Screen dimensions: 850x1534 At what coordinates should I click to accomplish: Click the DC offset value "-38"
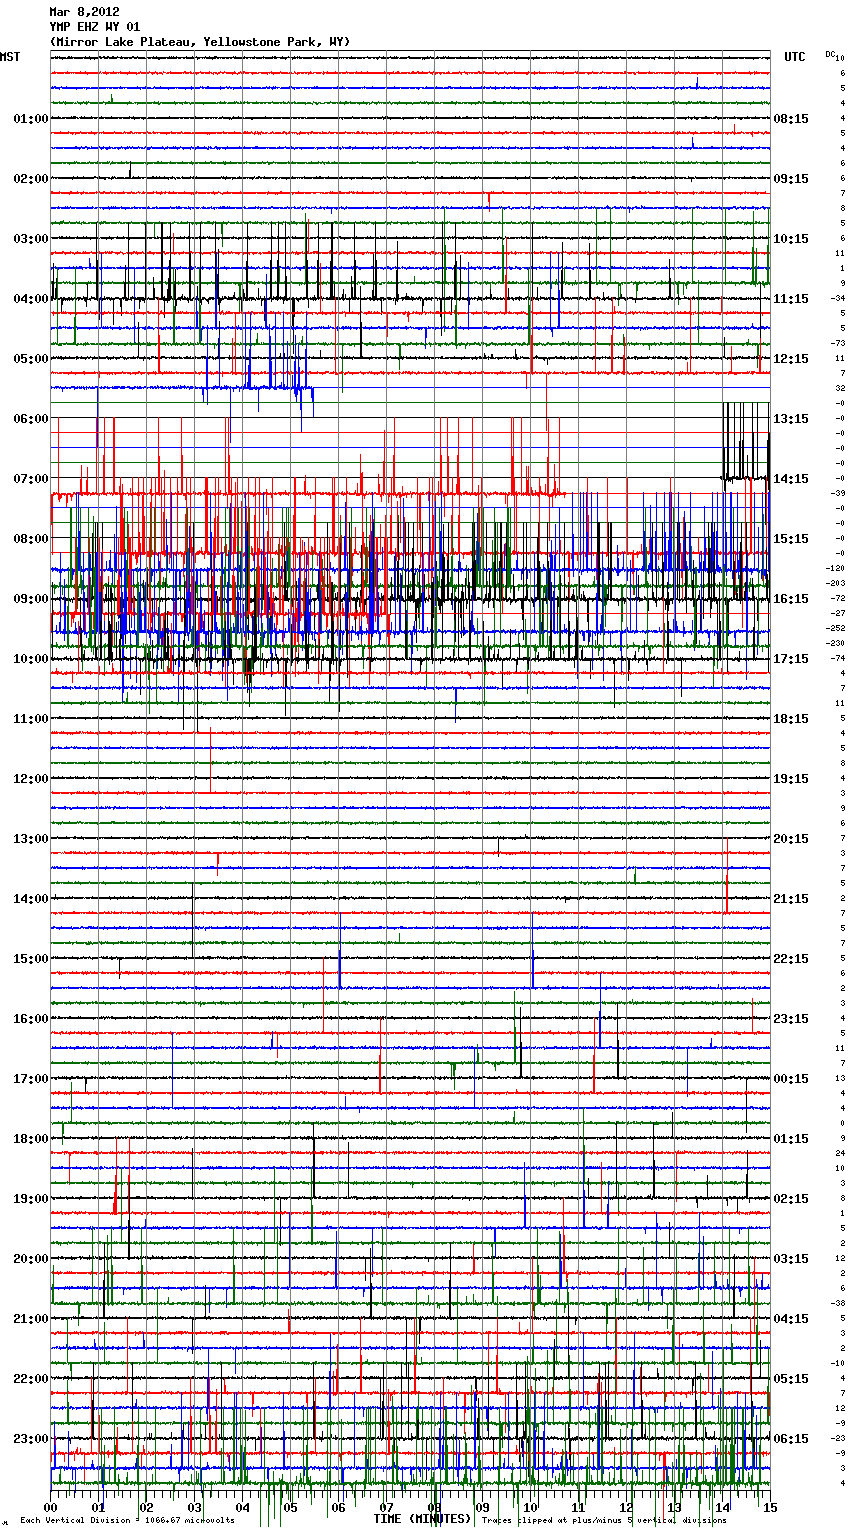pyautogui.click(x=837, y=1303)
